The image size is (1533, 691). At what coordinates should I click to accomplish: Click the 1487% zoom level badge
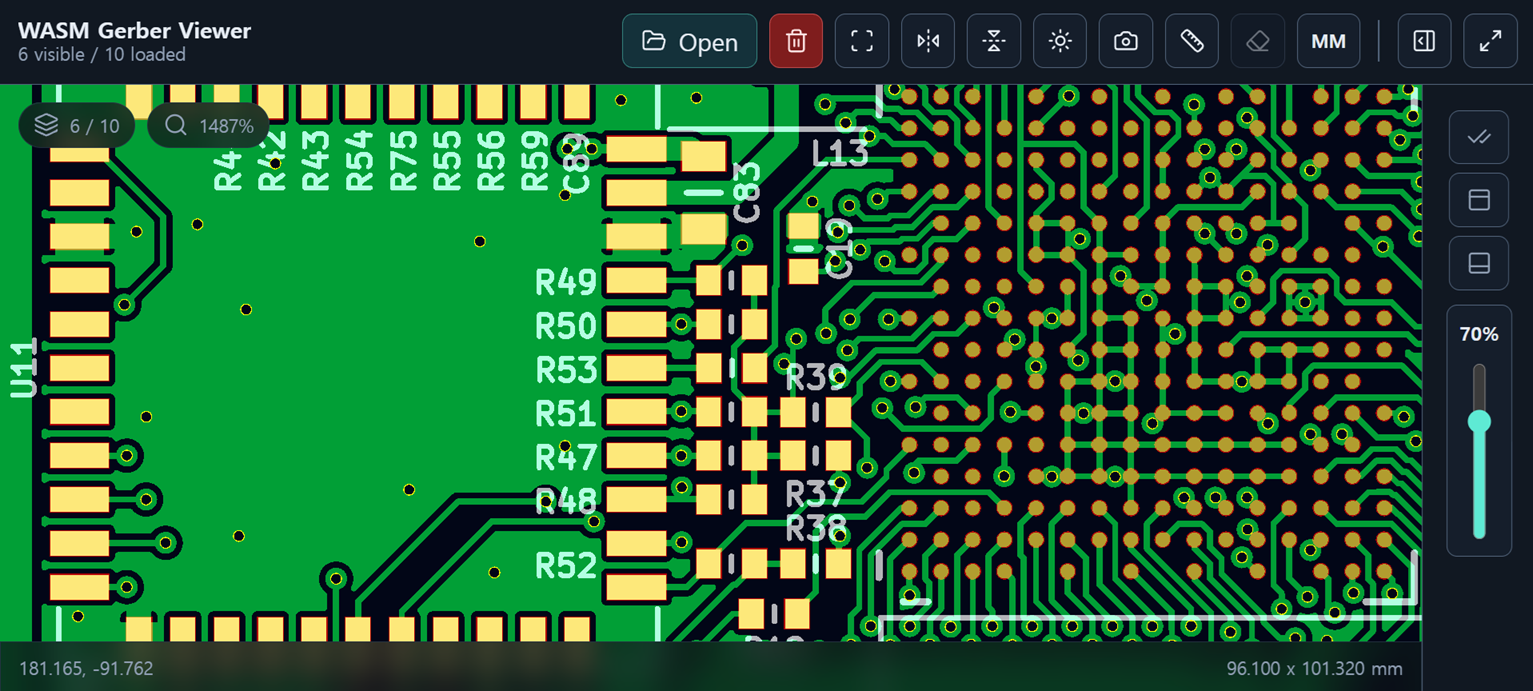[x=207, y=125]
